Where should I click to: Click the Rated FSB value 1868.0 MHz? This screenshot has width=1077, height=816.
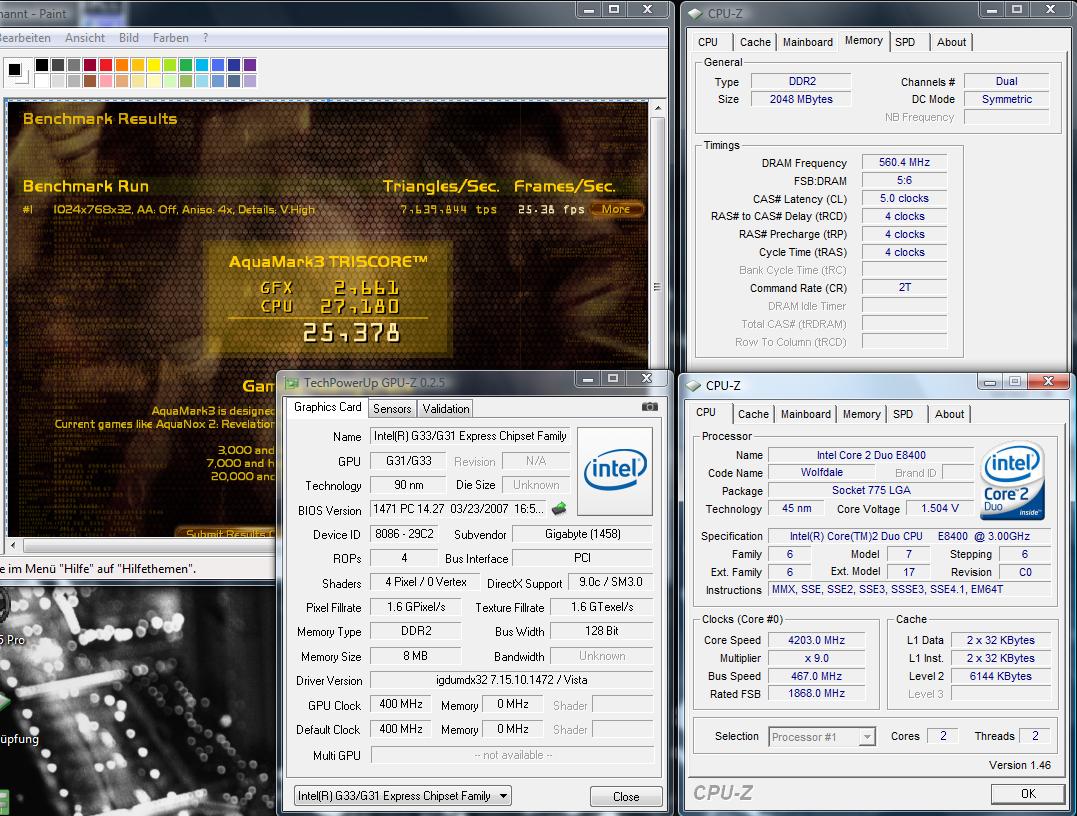click(816, 693)
